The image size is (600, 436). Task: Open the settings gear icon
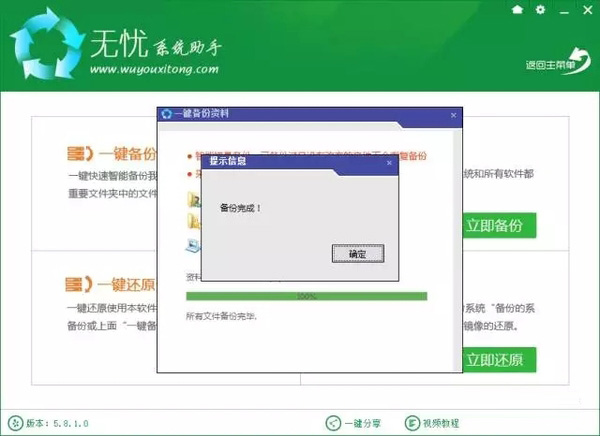(x=540, y=9)
